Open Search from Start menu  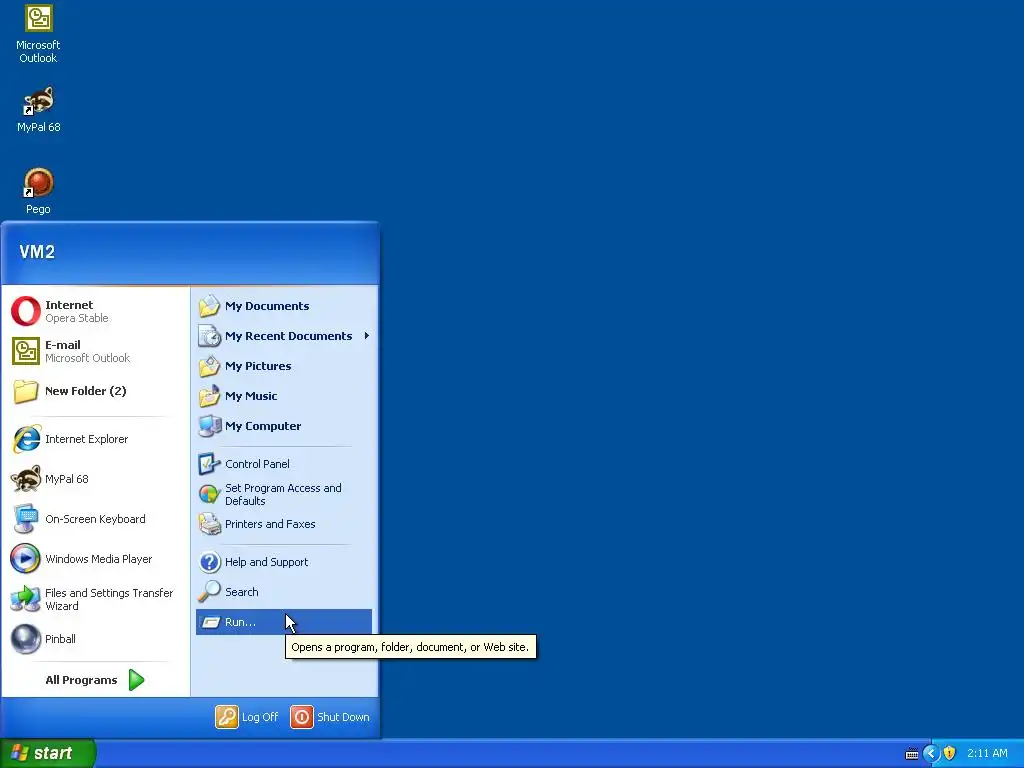pyautogui.click(x=284, y=592)
